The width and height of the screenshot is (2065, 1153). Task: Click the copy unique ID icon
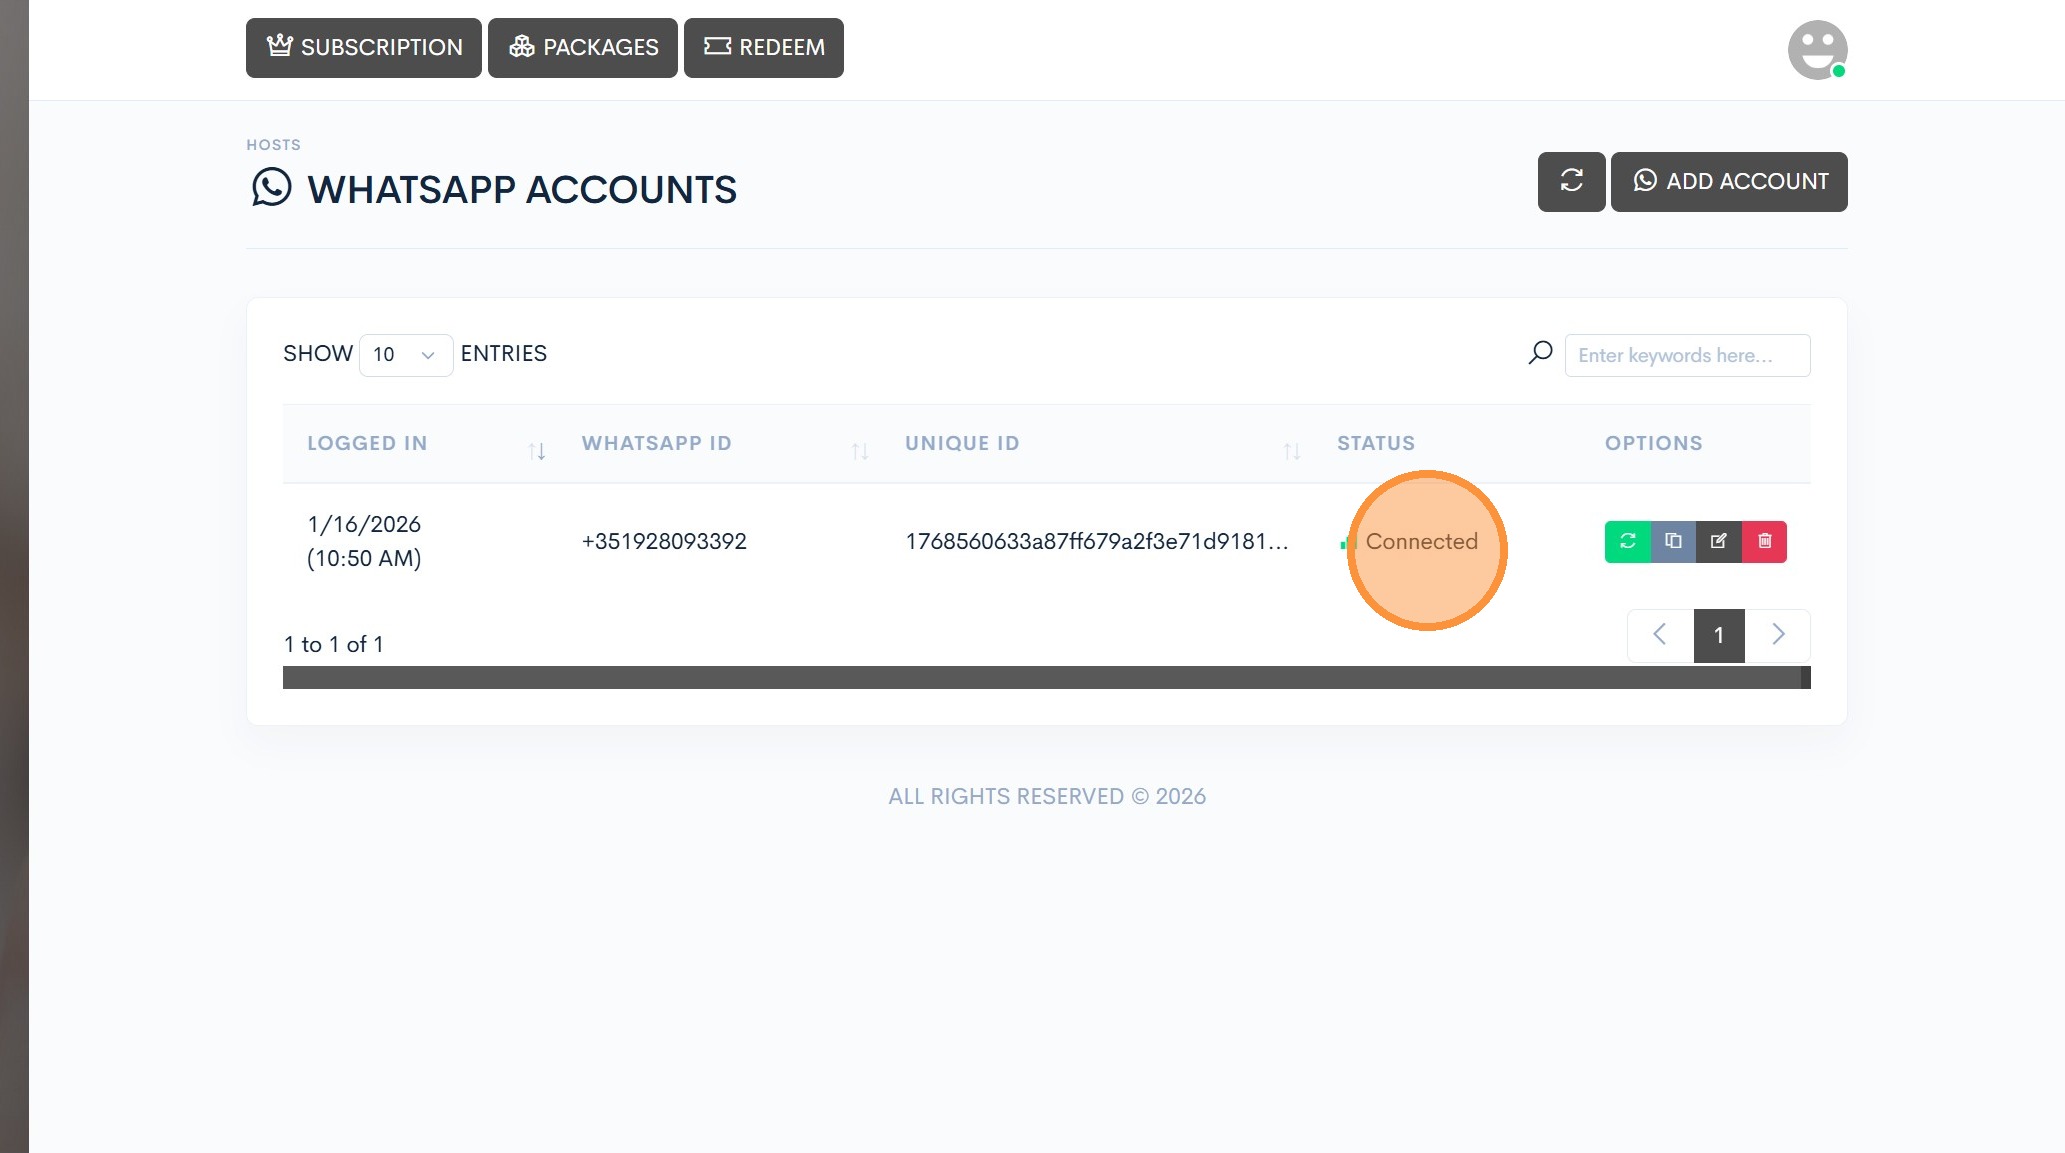pyautogui.click(x=1673, y=541)
